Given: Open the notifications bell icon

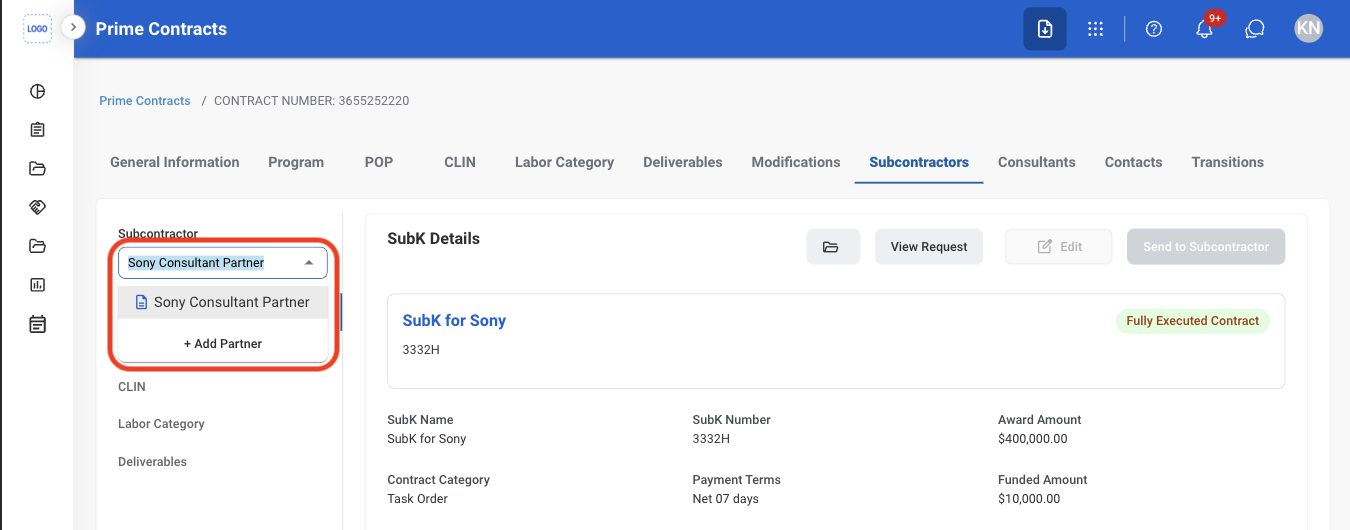Looking at the screenshot, I should [x=1204, y=29].
